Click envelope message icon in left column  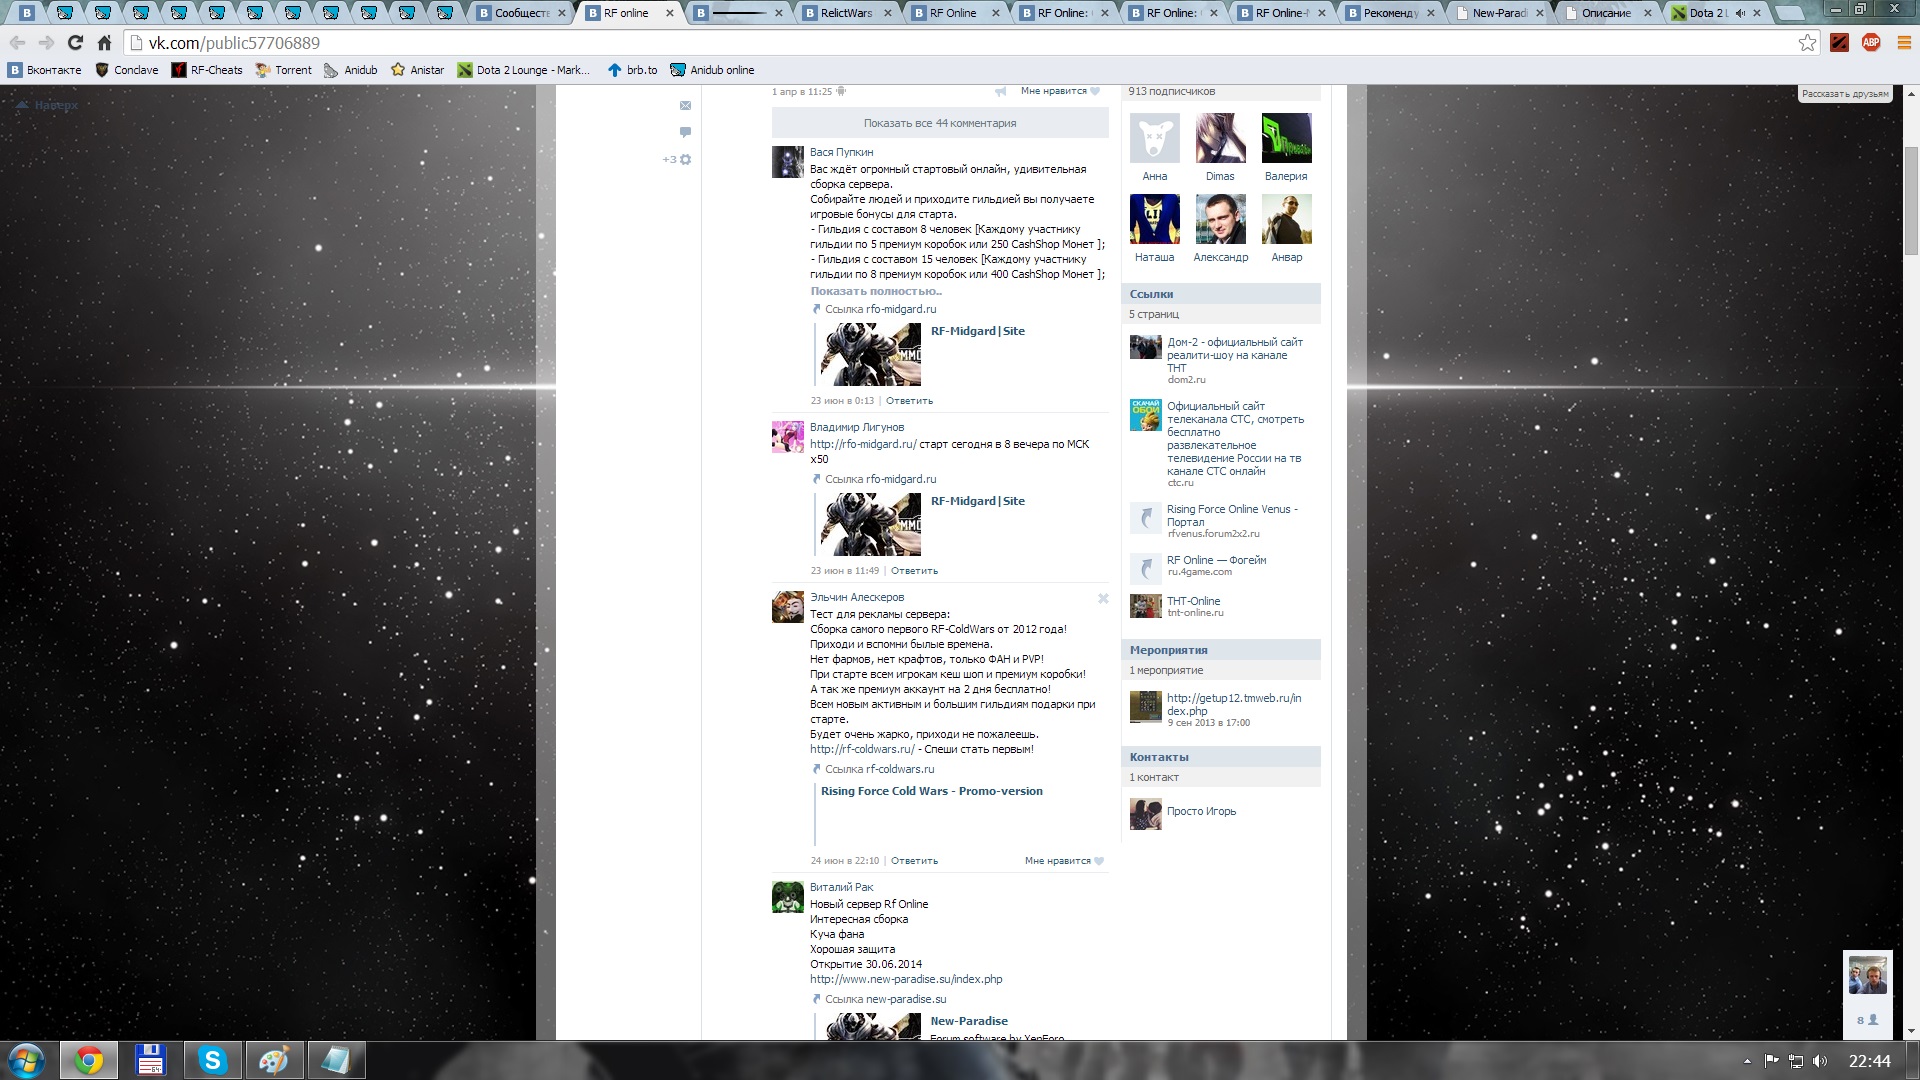pos(685,105)
